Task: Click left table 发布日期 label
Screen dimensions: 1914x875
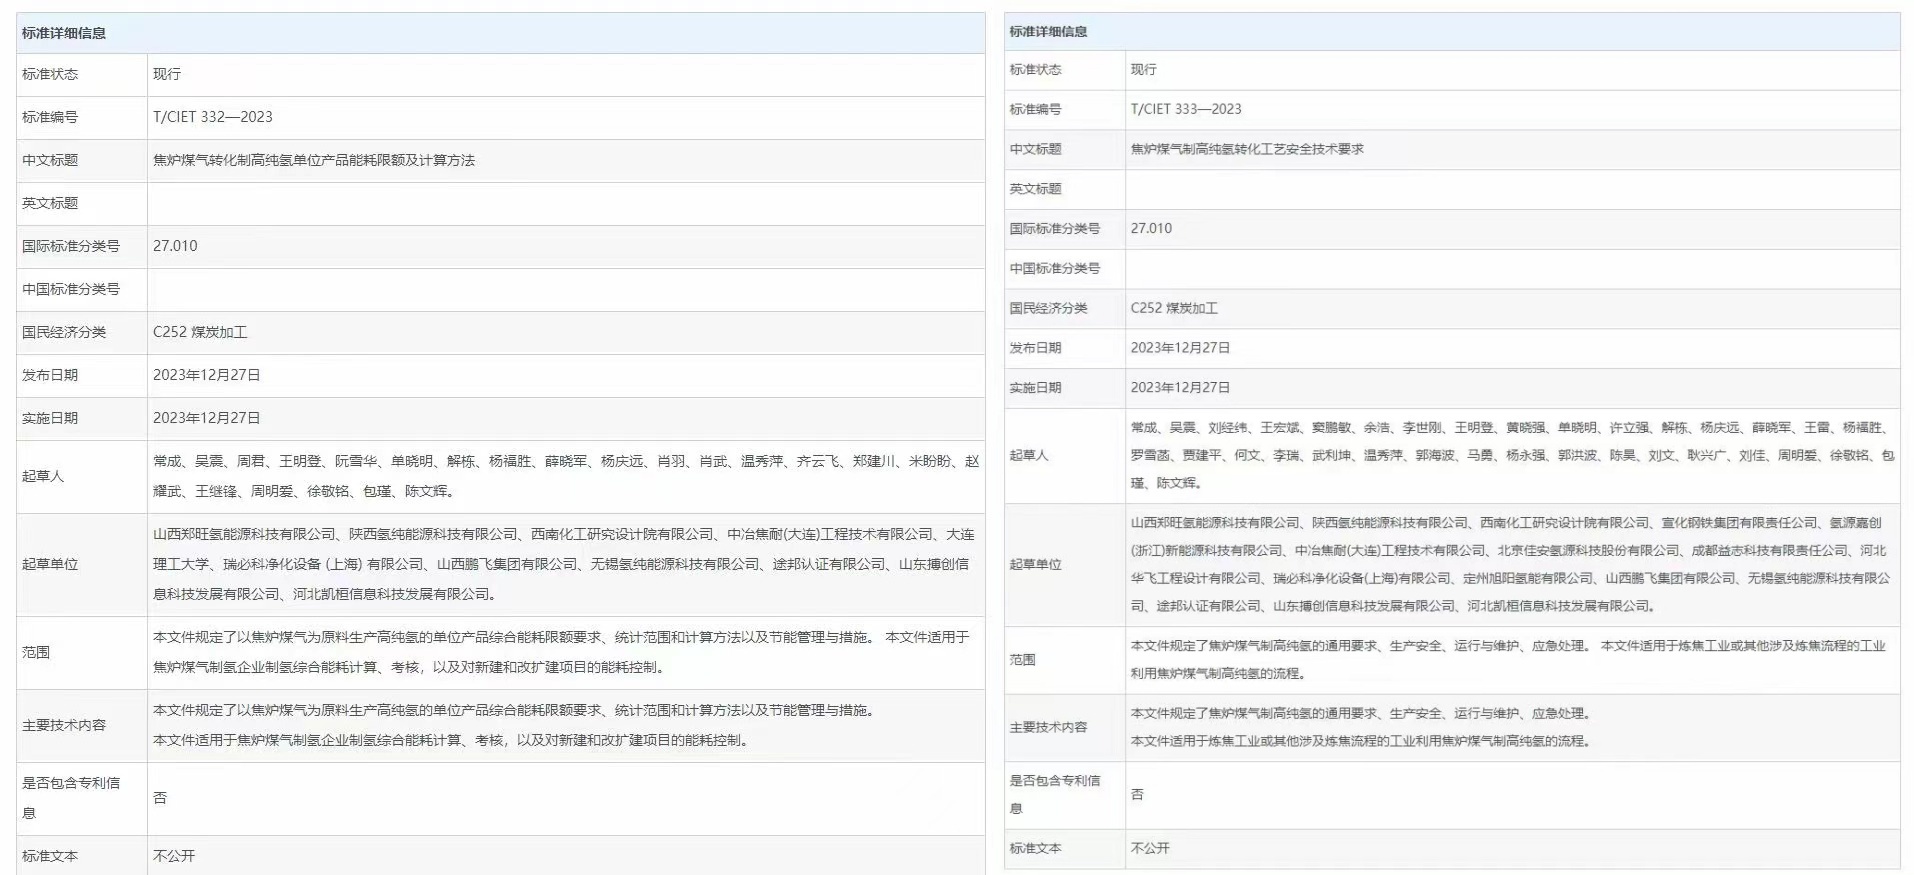Action: click(50, 375)
